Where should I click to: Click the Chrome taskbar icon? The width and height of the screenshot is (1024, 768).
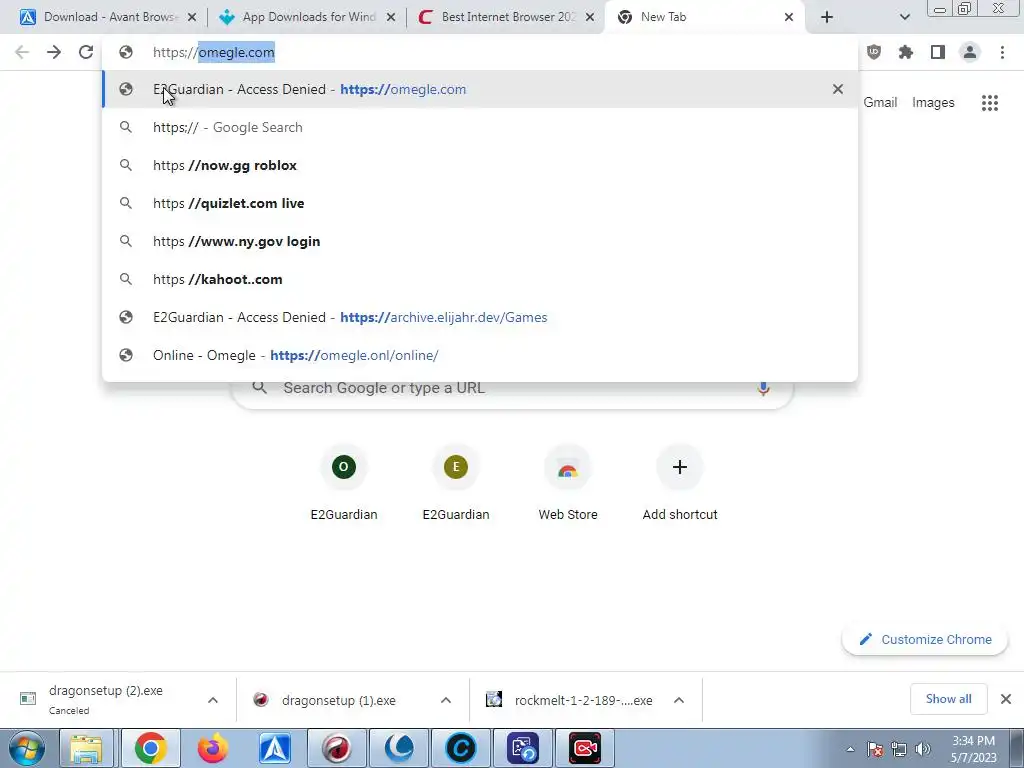coord(150,748)
